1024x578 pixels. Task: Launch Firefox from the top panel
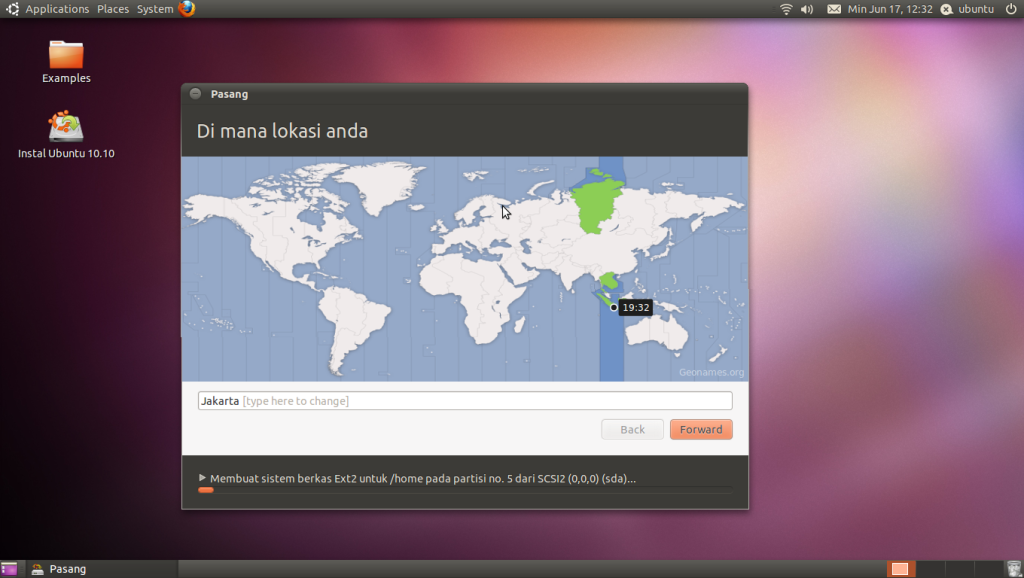(185, 9)
